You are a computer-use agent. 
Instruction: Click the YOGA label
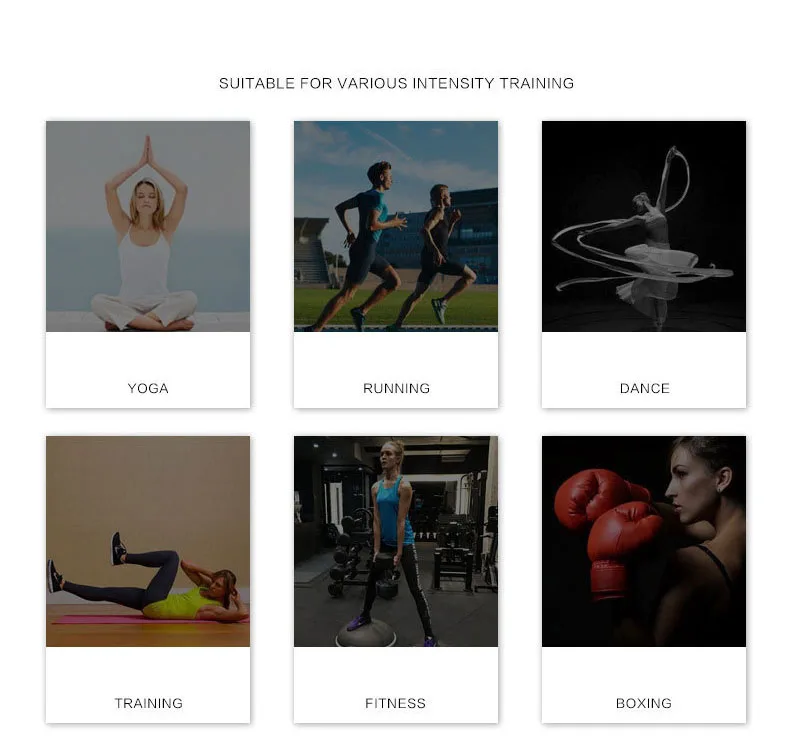[148, 388]
